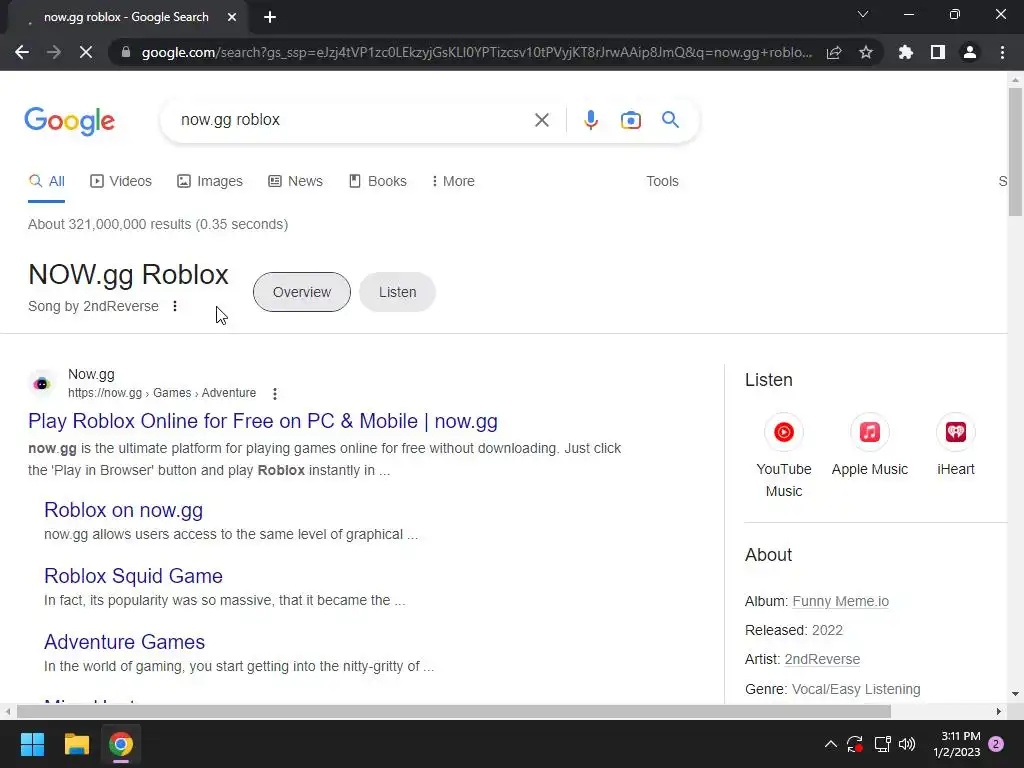
Task: Open a new tab with plus button
Action: (270, 18)
